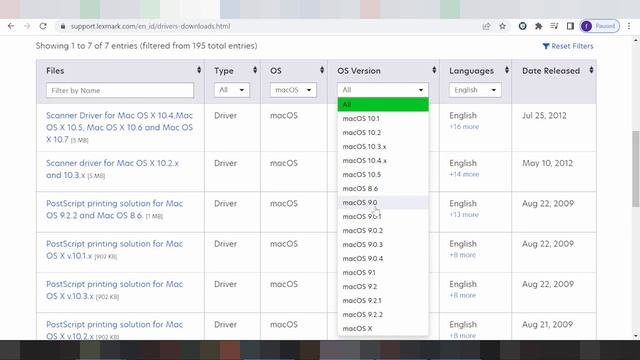This screenshot has width=640, height=360.
Task: Open PostScript solution for Mac OS 9.2.2 link
Action: (114, 209)
